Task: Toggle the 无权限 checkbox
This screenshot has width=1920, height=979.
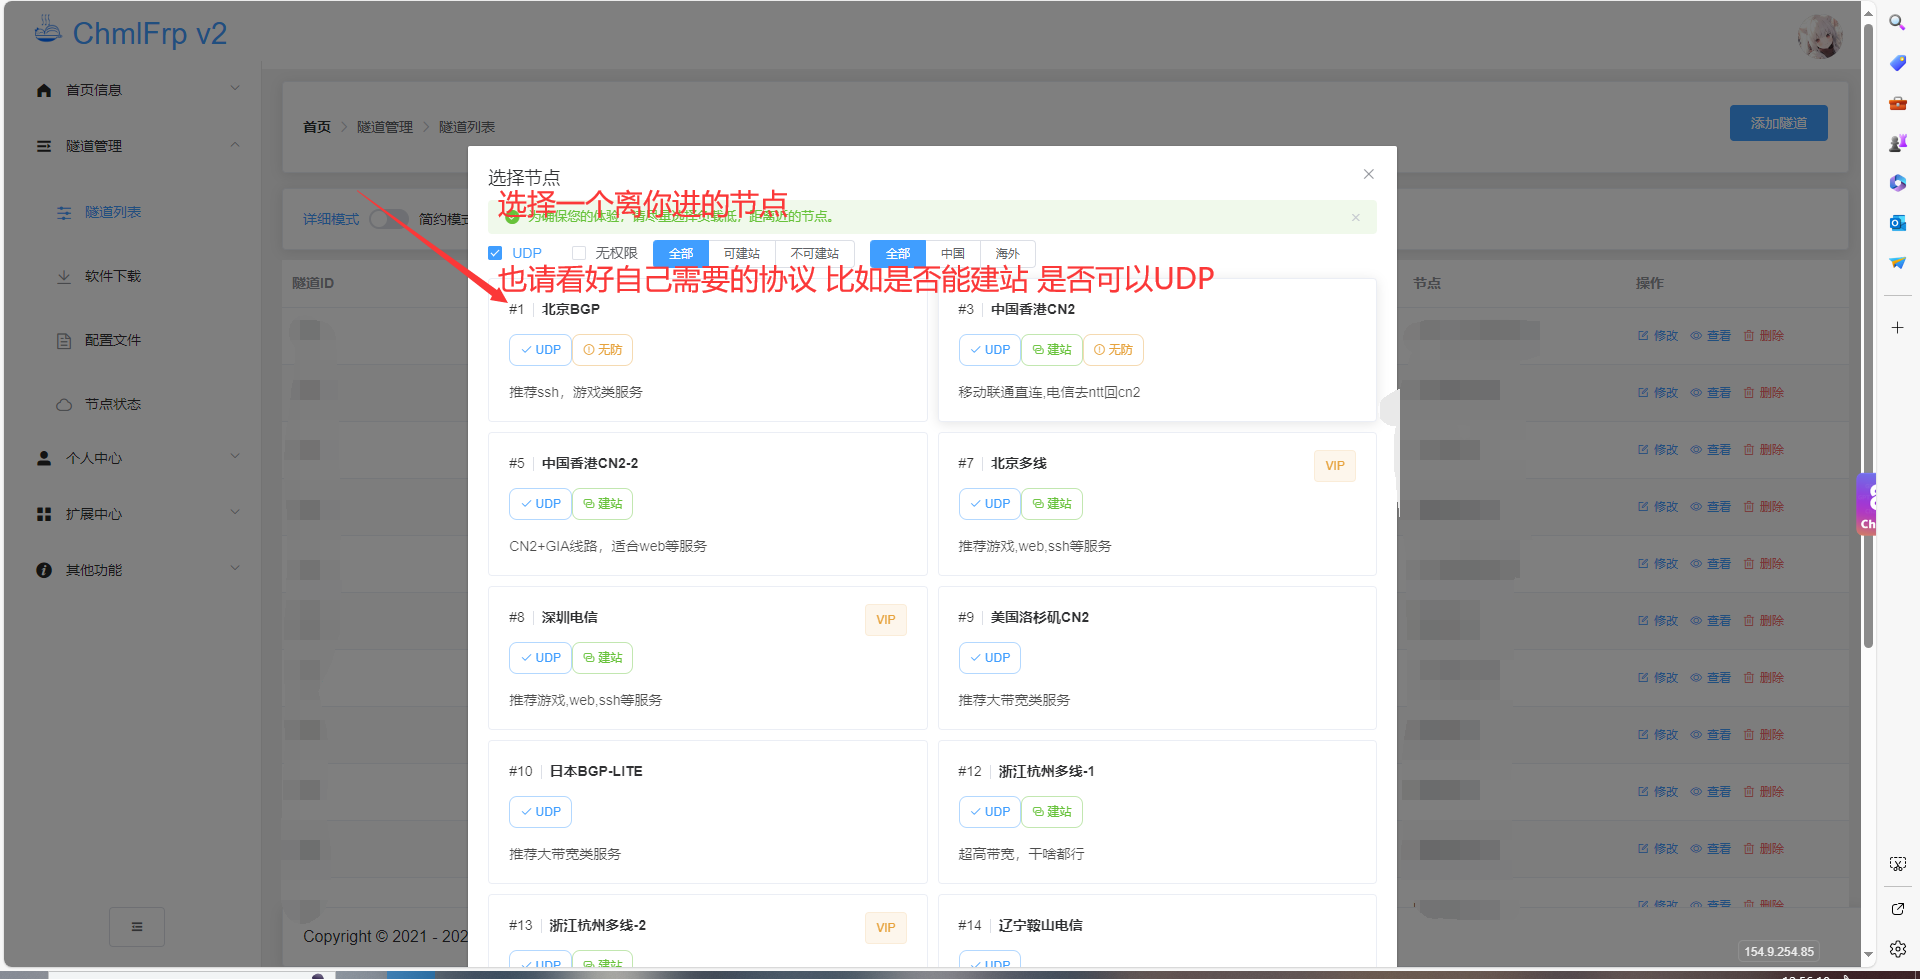Action: coord(579,253)
